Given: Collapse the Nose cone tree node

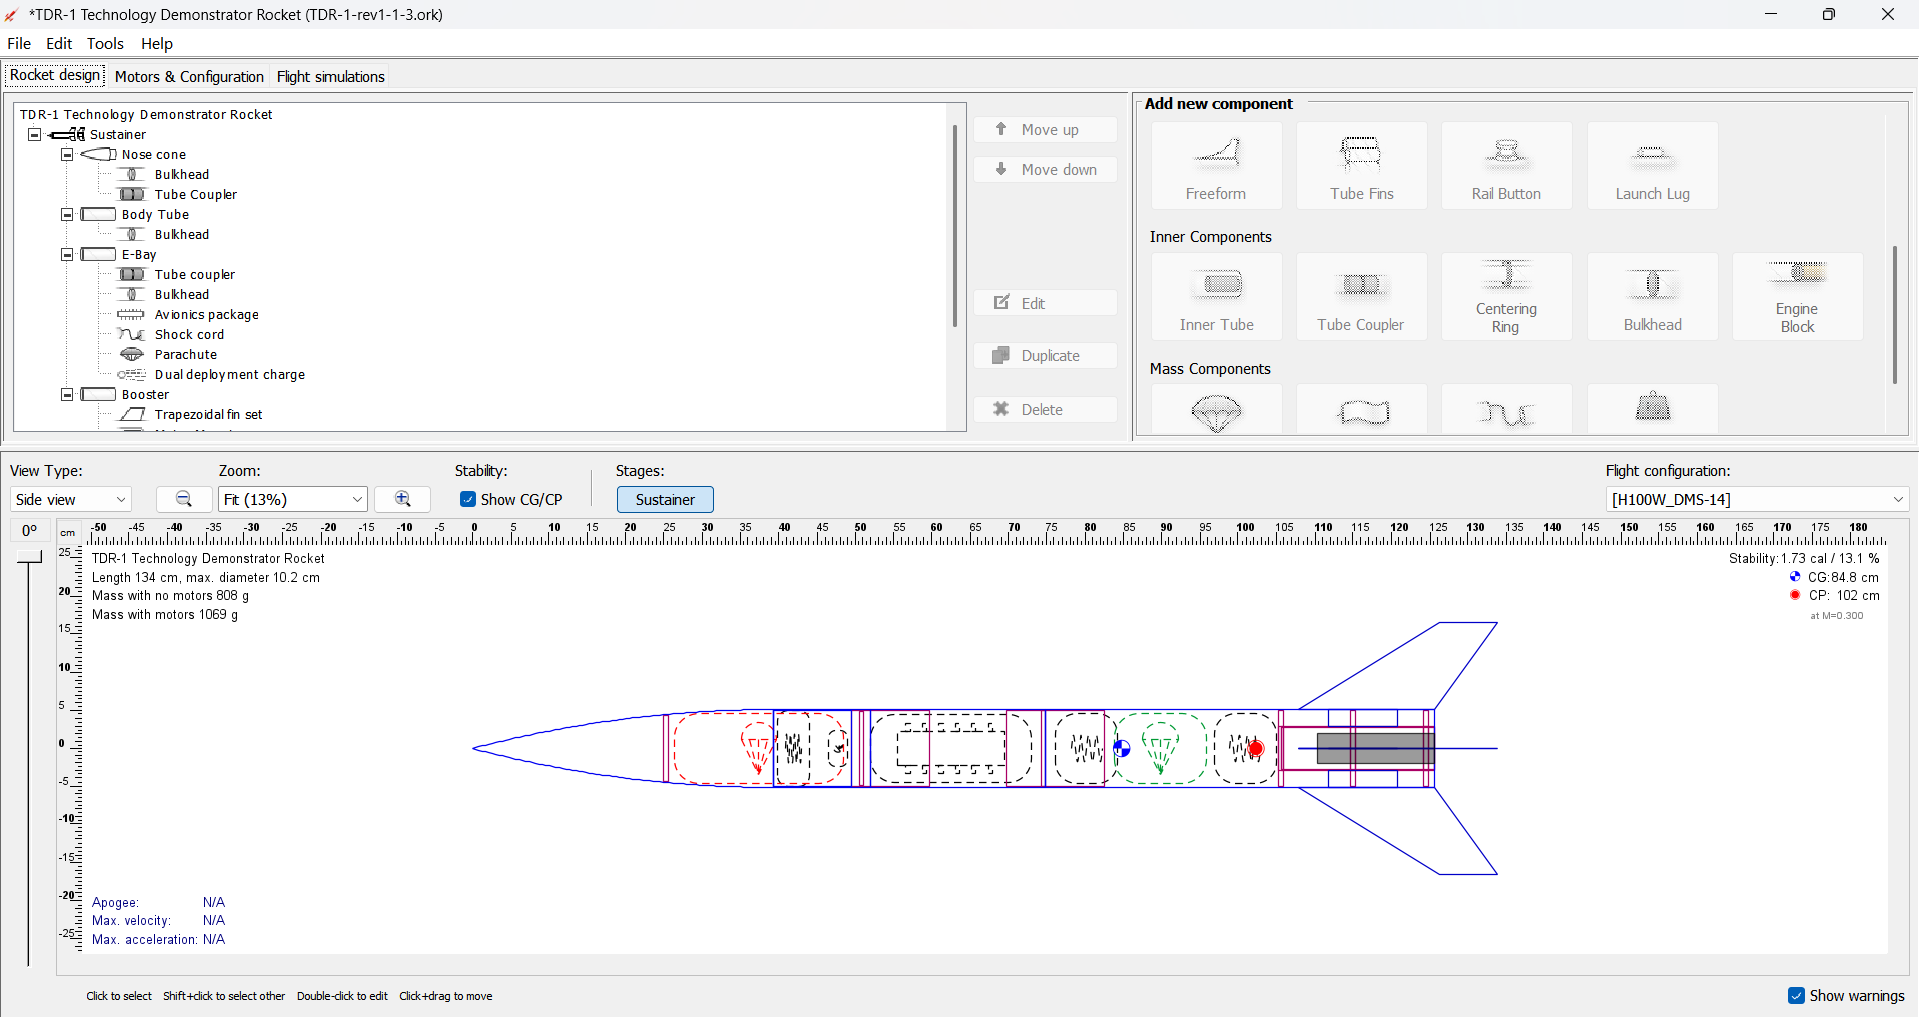Looking at the screenshot, I should [67, 154].
